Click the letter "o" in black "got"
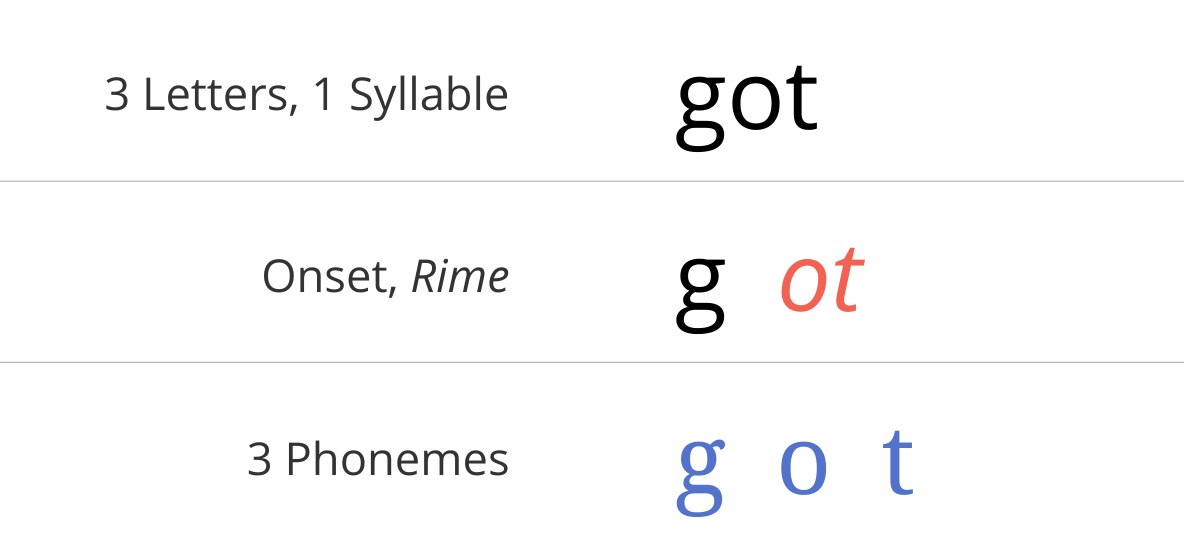 coord(756,104)
